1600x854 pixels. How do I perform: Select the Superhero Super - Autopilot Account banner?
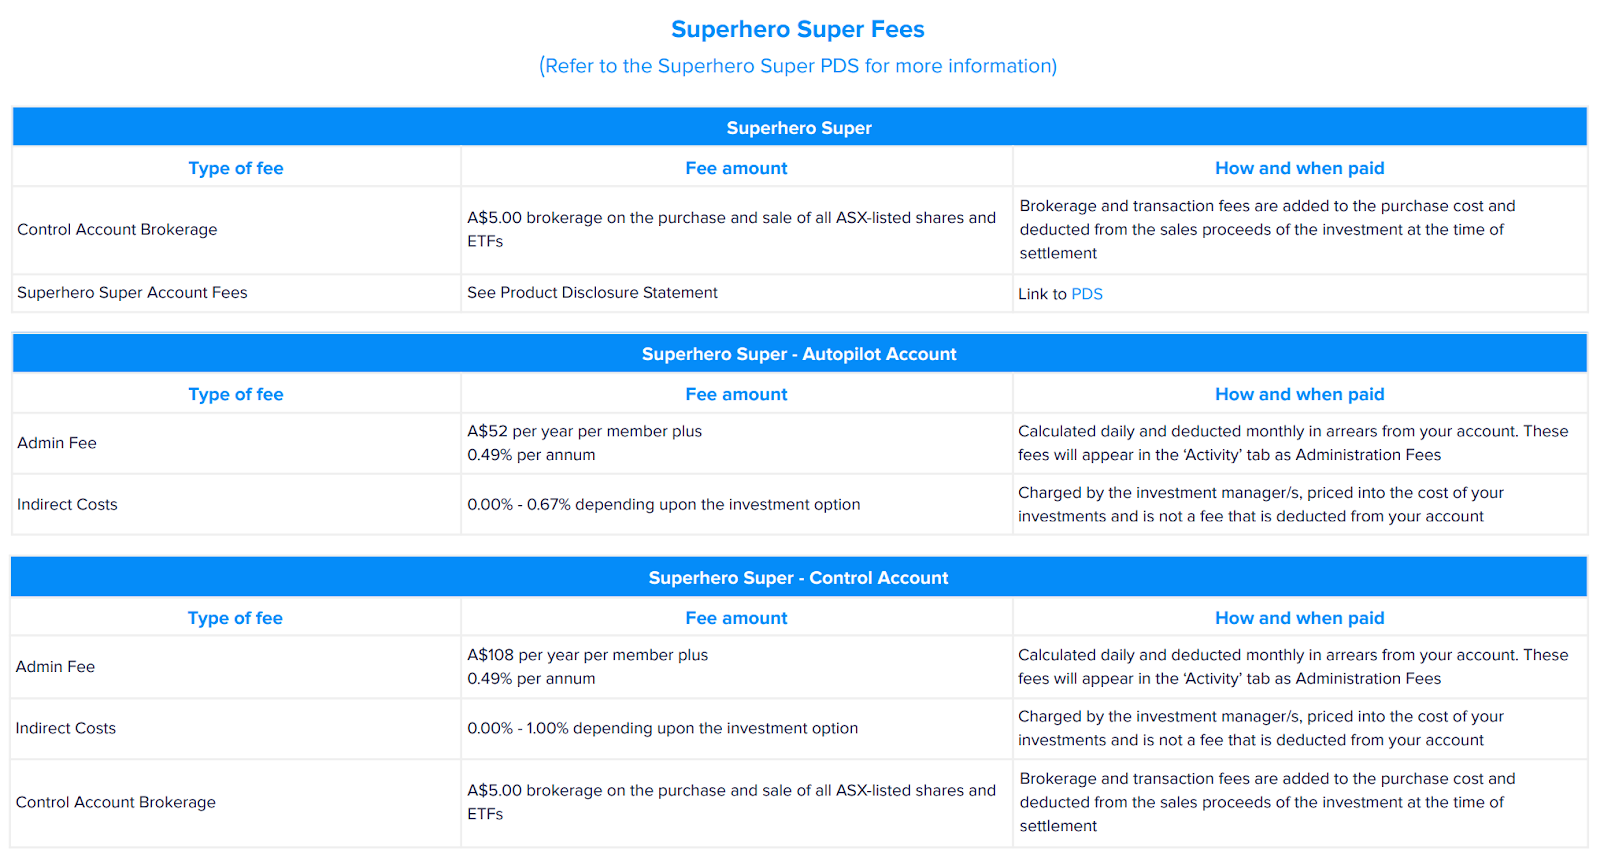pyautogui.click(x=799, y=354)
